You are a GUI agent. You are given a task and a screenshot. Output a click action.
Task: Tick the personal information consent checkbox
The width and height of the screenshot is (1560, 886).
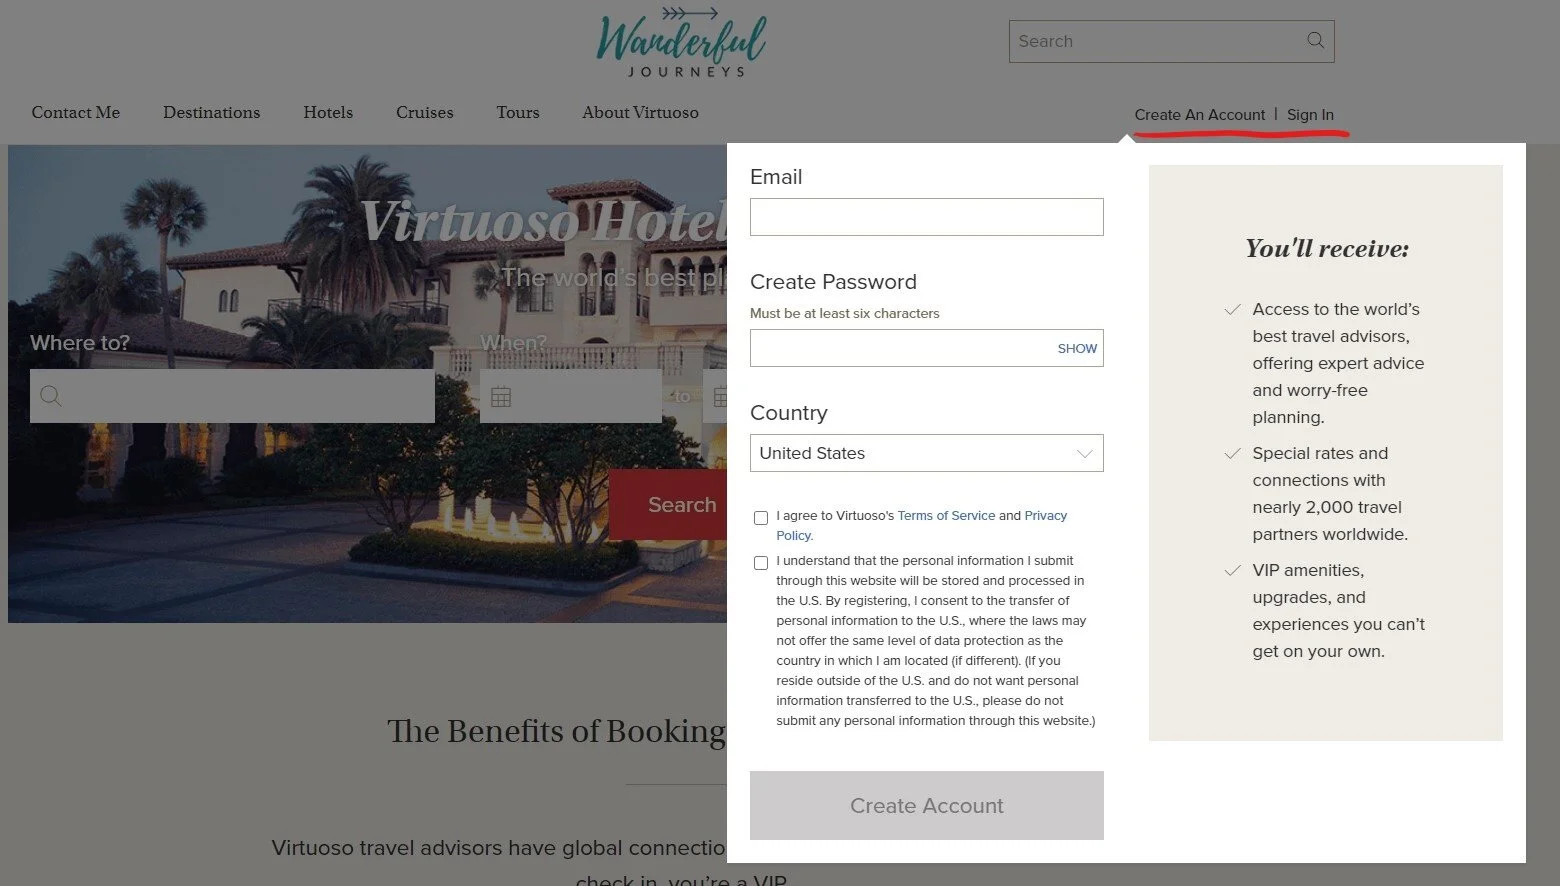click(x=761, y=562)
